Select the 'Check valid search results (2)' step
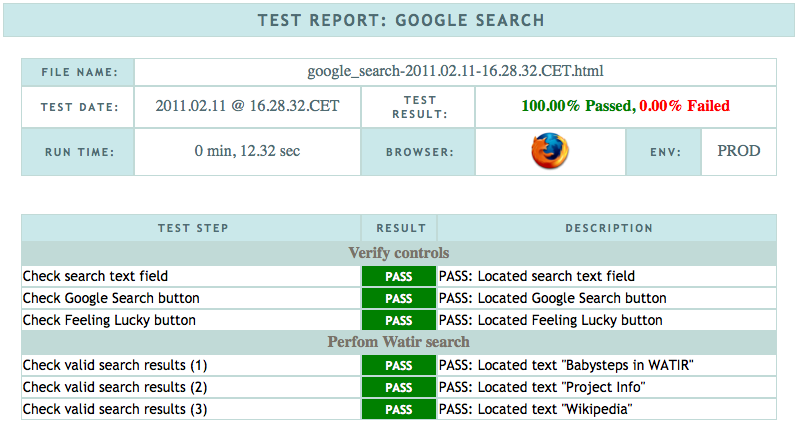Viewport: 796px width, 440px height. click(x=115, y=387)
